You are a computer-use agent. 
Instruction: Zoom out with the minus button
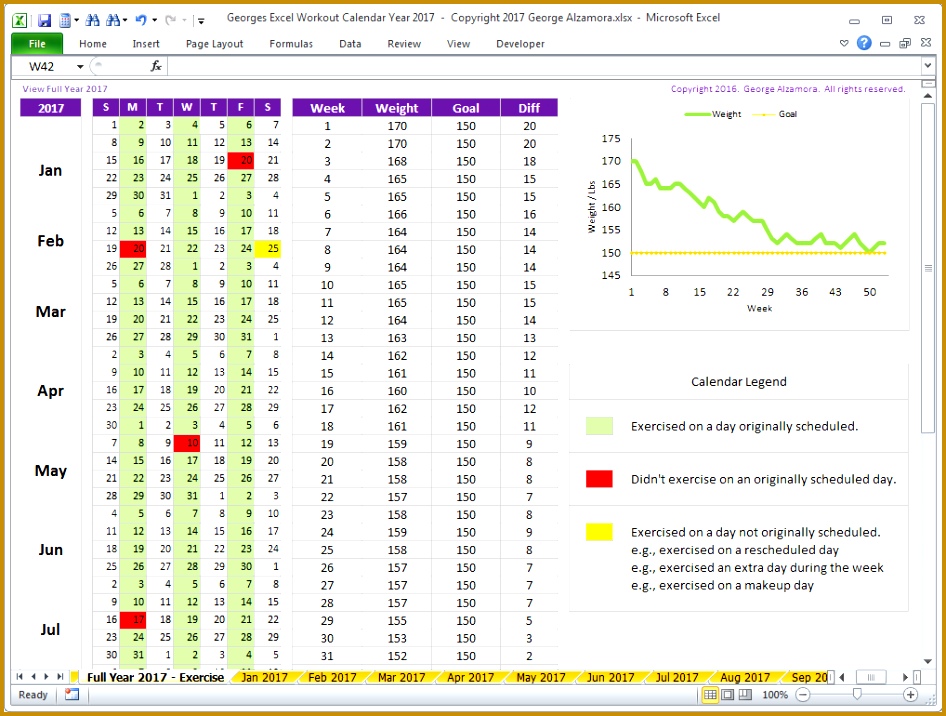pos(803,695)
